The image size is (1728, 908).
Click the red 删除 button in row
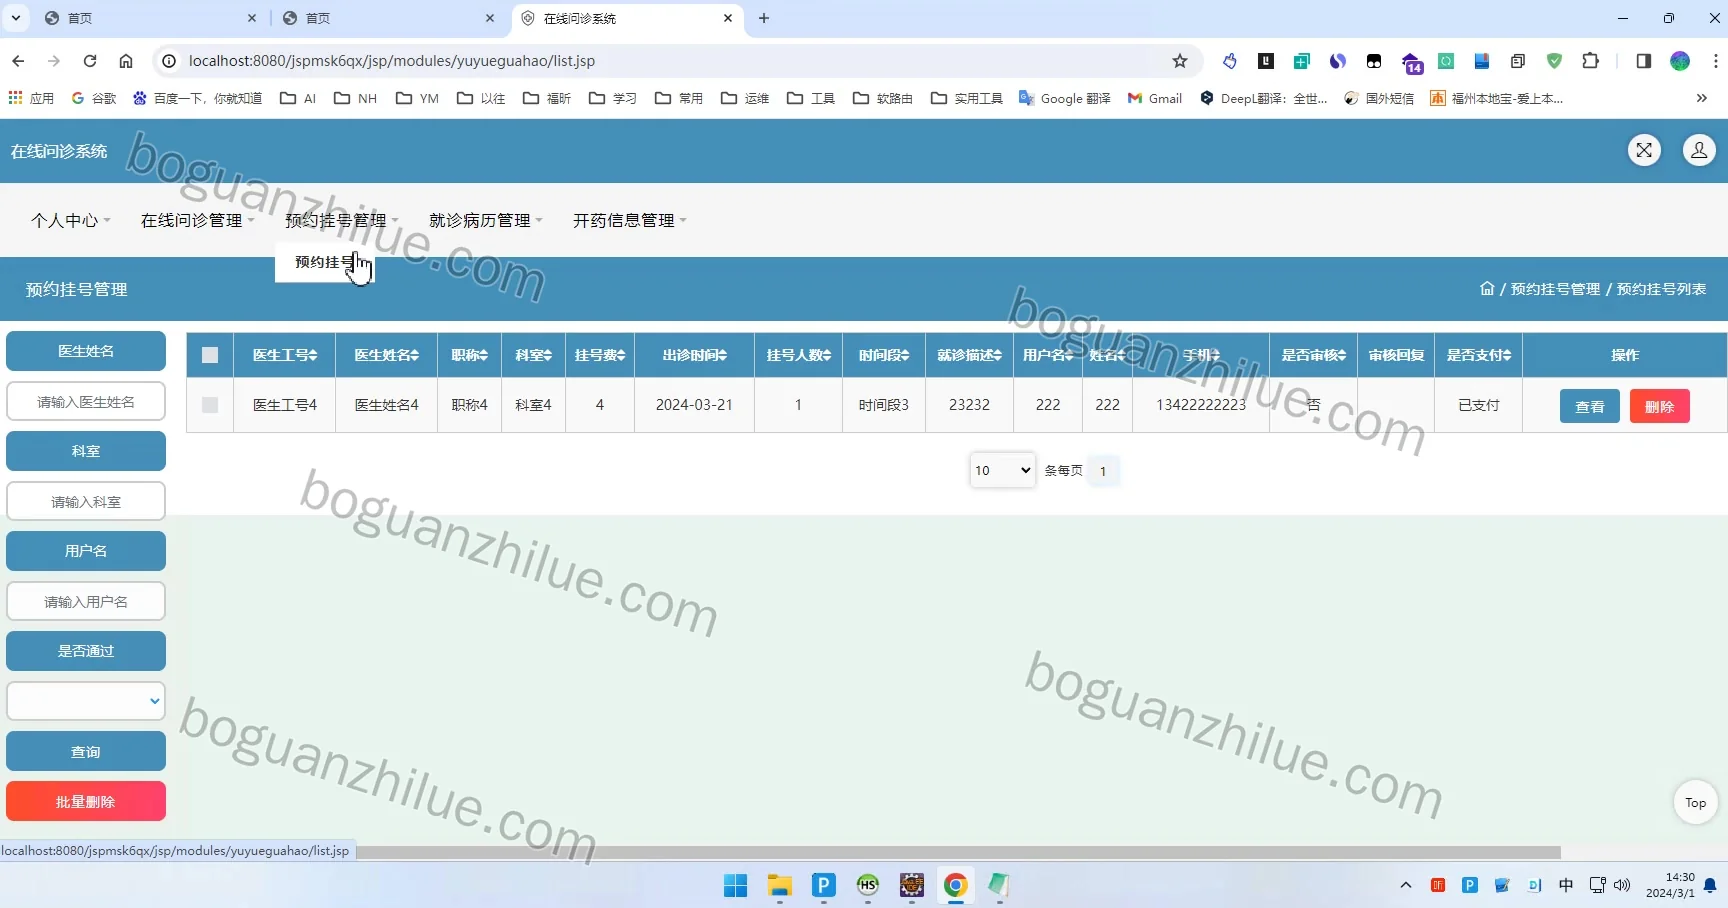[x=1660, y=406]
